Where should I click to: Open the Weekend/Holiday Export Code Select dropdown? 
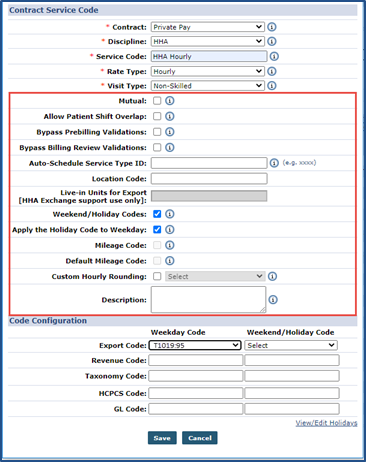click(291, 345)
